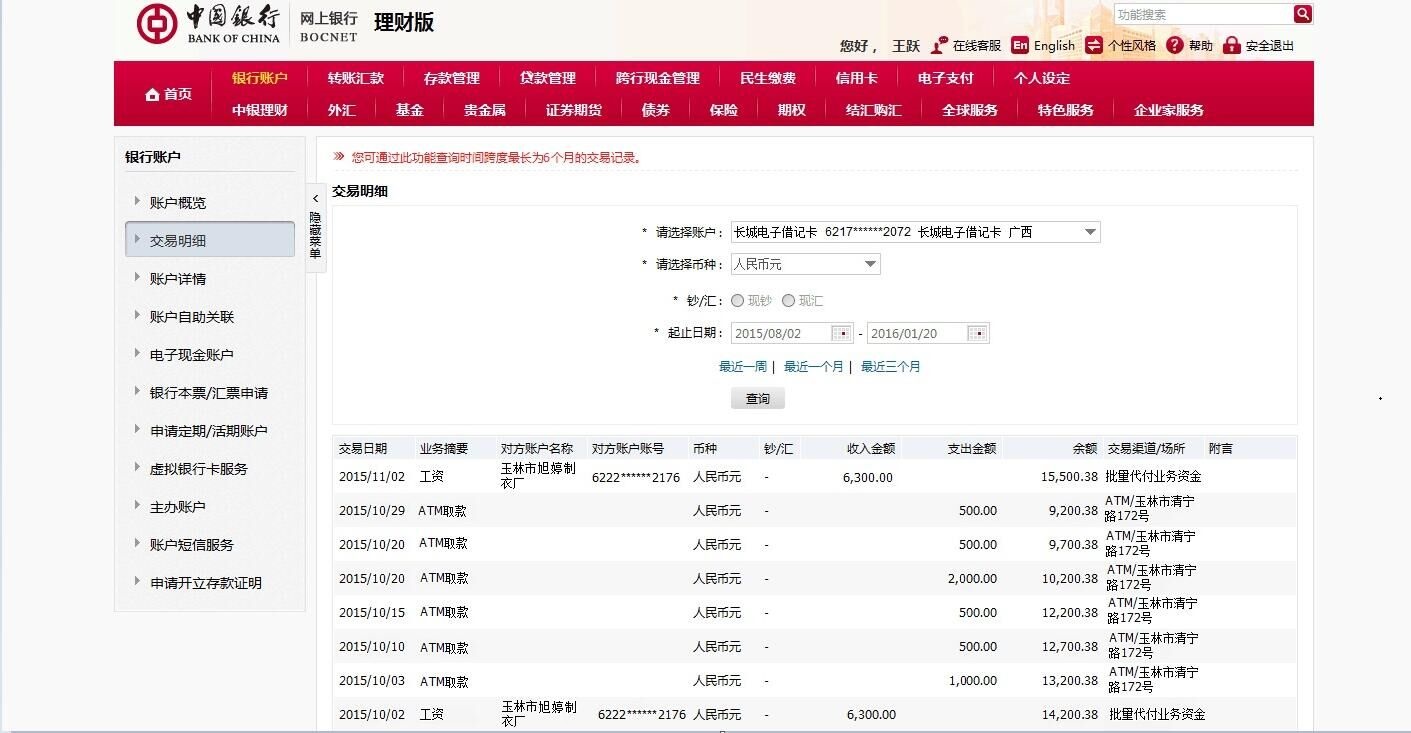Open the currency (人民币元) dropdown
This screenshot has width=1411, height=733.
point(870,264)
